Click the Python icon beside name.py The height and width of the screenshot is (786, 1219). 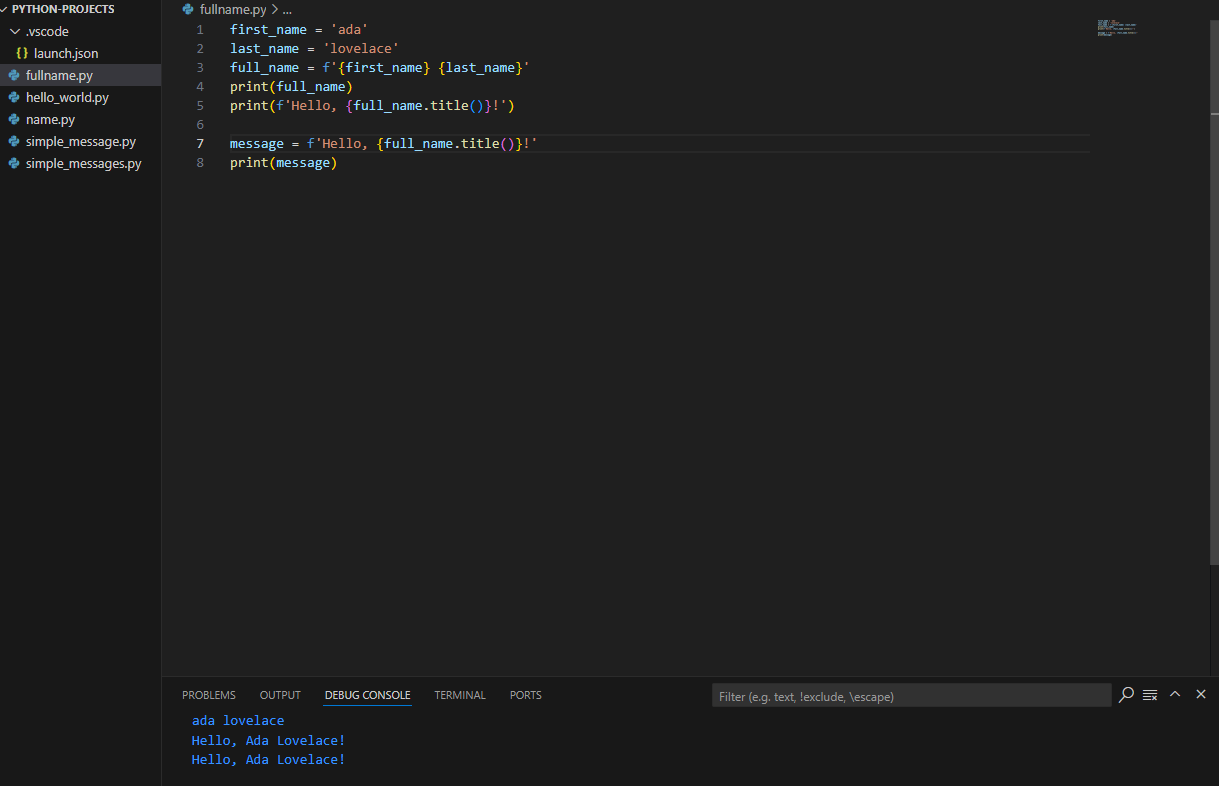pos(14,119)
